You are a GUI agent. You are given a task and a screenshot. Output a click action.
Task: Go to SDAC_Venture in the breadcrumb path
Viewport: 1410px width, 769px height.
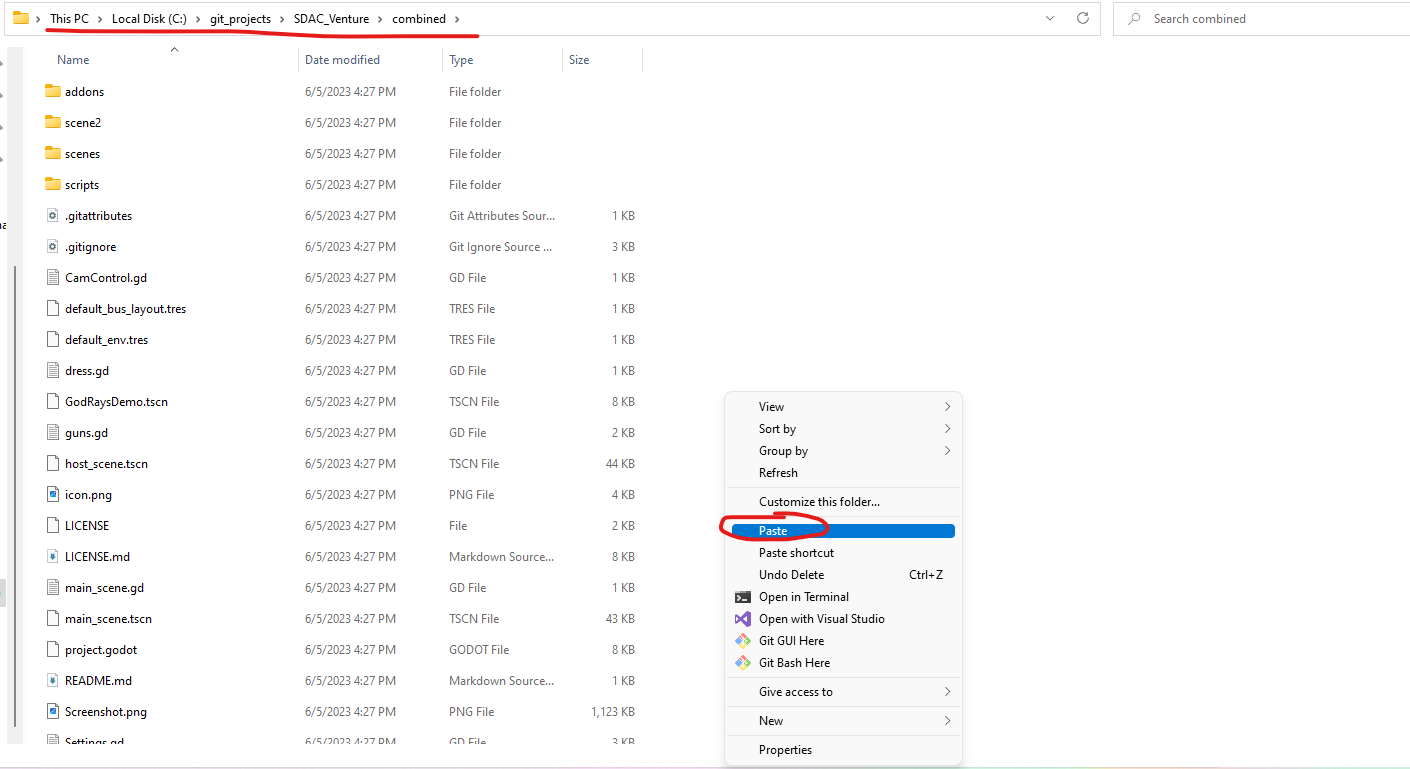[x=331, y=19]
